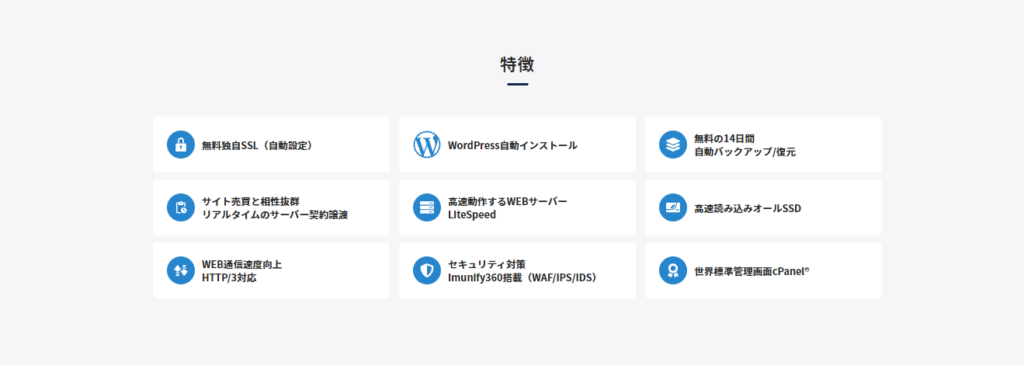Select the Imunify360搭載（WAF/IPS/IDS） text
This screenshot has height=366, width=1024.
(522, 278)
